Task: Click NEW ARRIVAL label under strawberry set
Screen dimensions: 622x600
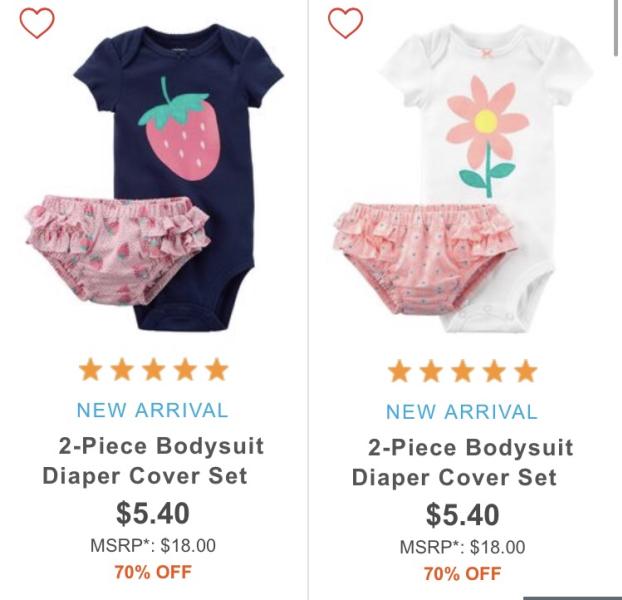Action: click(153, 410)
